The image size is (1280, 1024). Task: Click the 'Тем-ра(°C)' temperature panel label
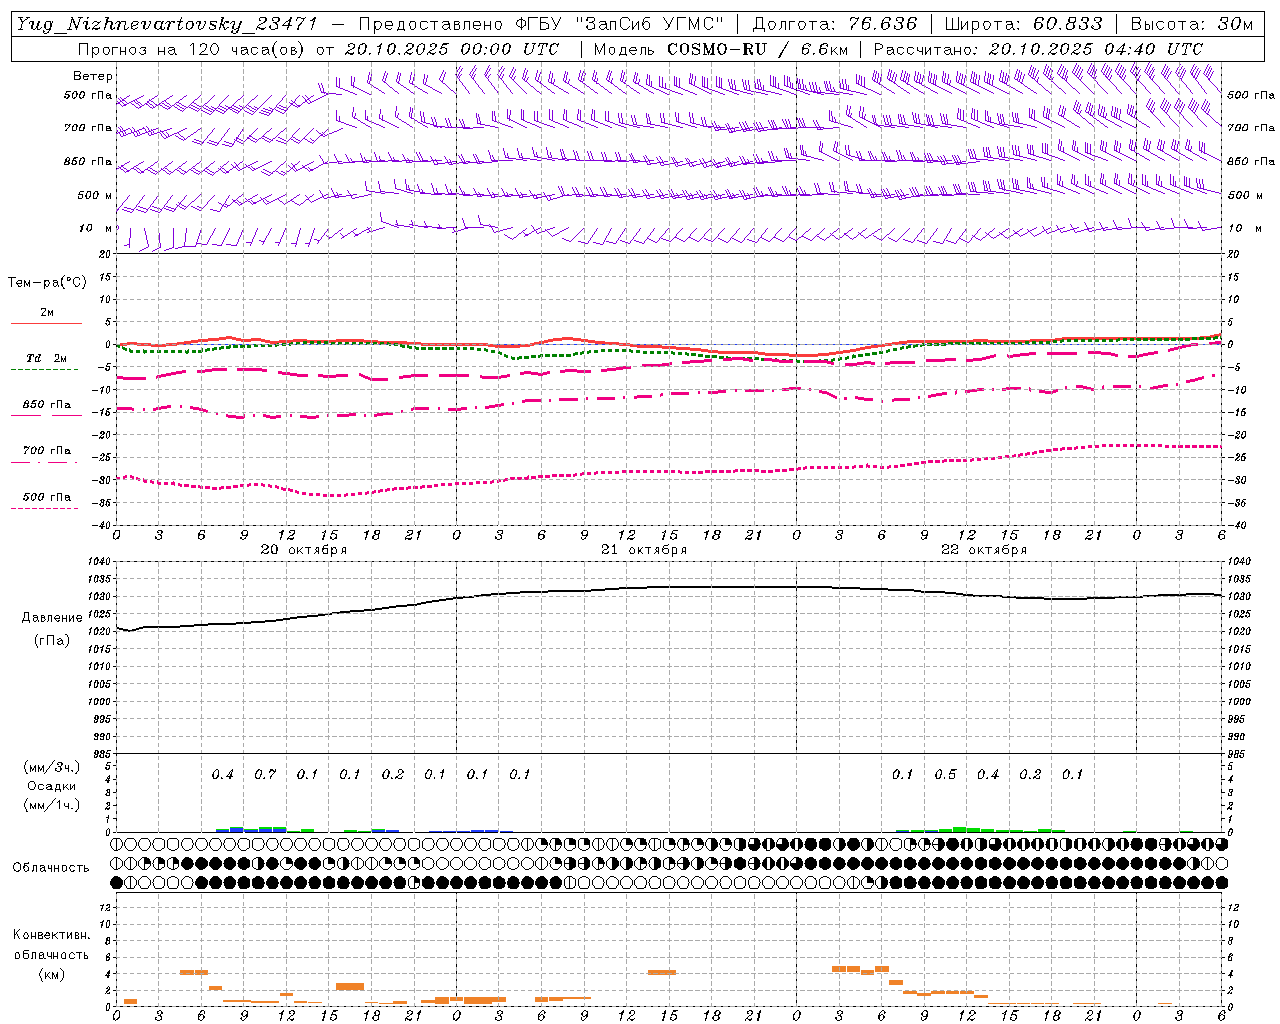pos(47,283)
